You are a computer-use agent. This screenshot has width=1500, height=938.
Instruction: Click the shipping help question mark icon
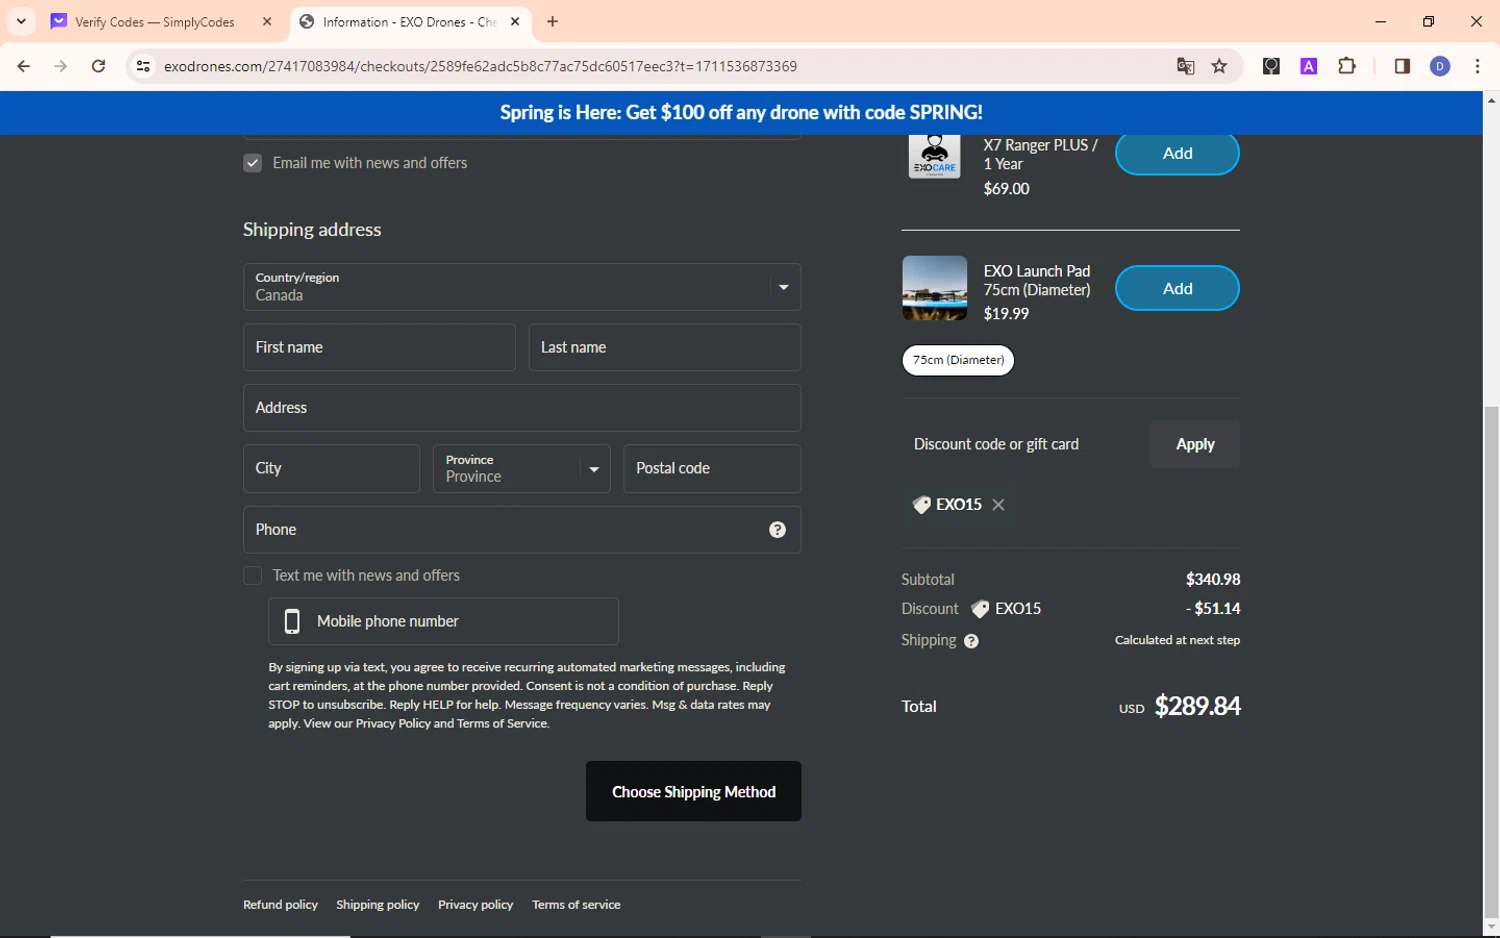(x=971, y=641)
